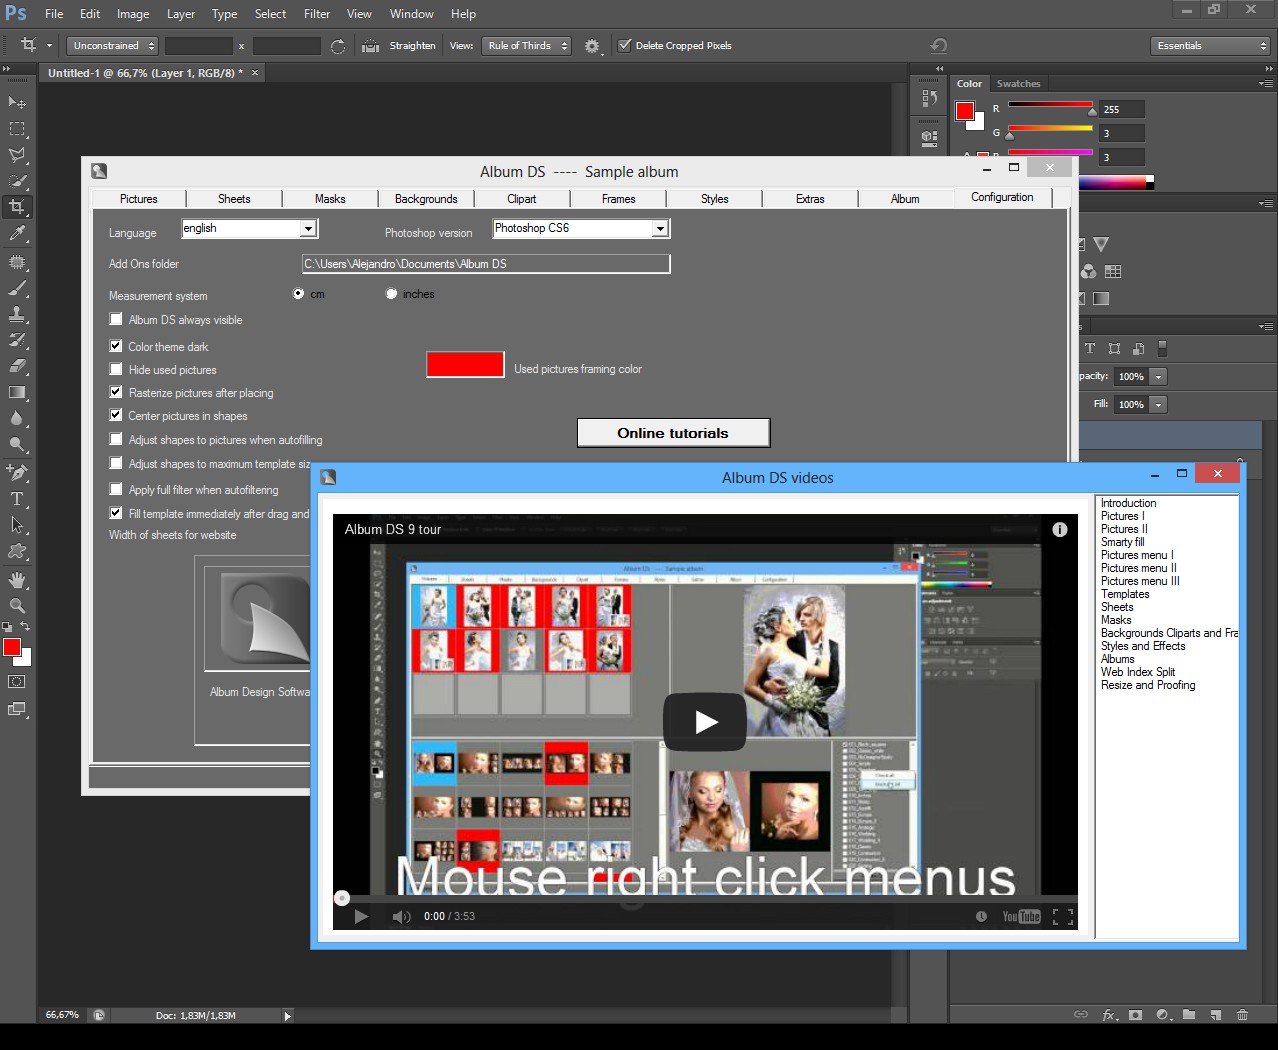Select the Clone Stamp tool
The height and width of the screenshot is (1050, 1278).
(17, 314)
